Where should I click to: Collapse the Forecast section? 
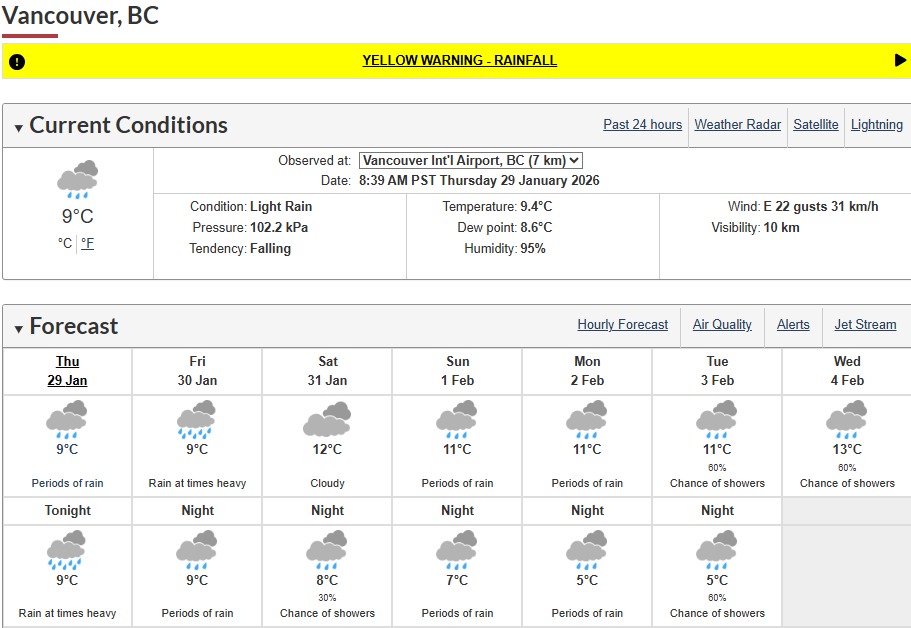(19, 329)
